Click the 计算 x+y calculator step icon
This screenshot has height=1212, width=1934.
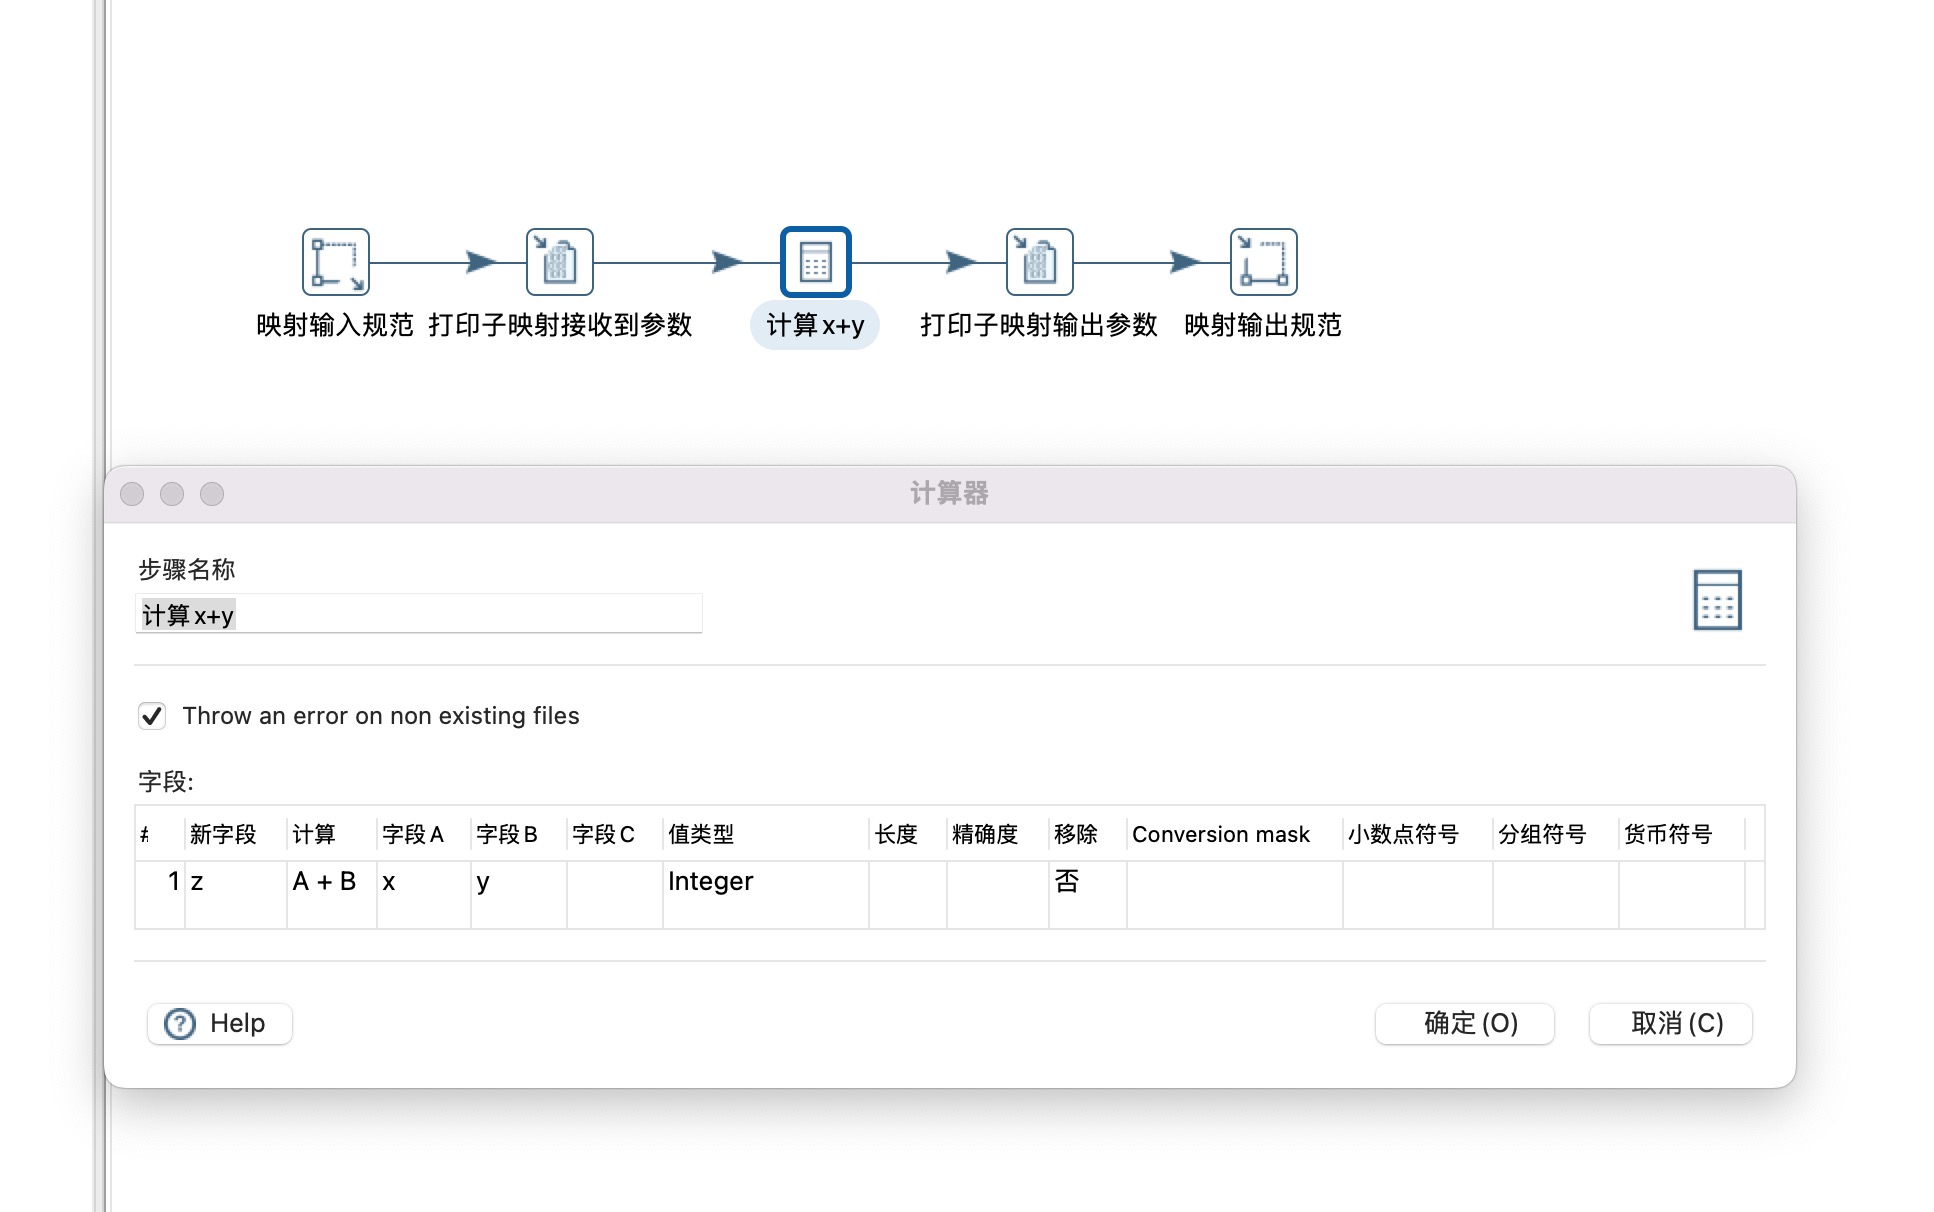pyautogui.click(x=815, y=262)
